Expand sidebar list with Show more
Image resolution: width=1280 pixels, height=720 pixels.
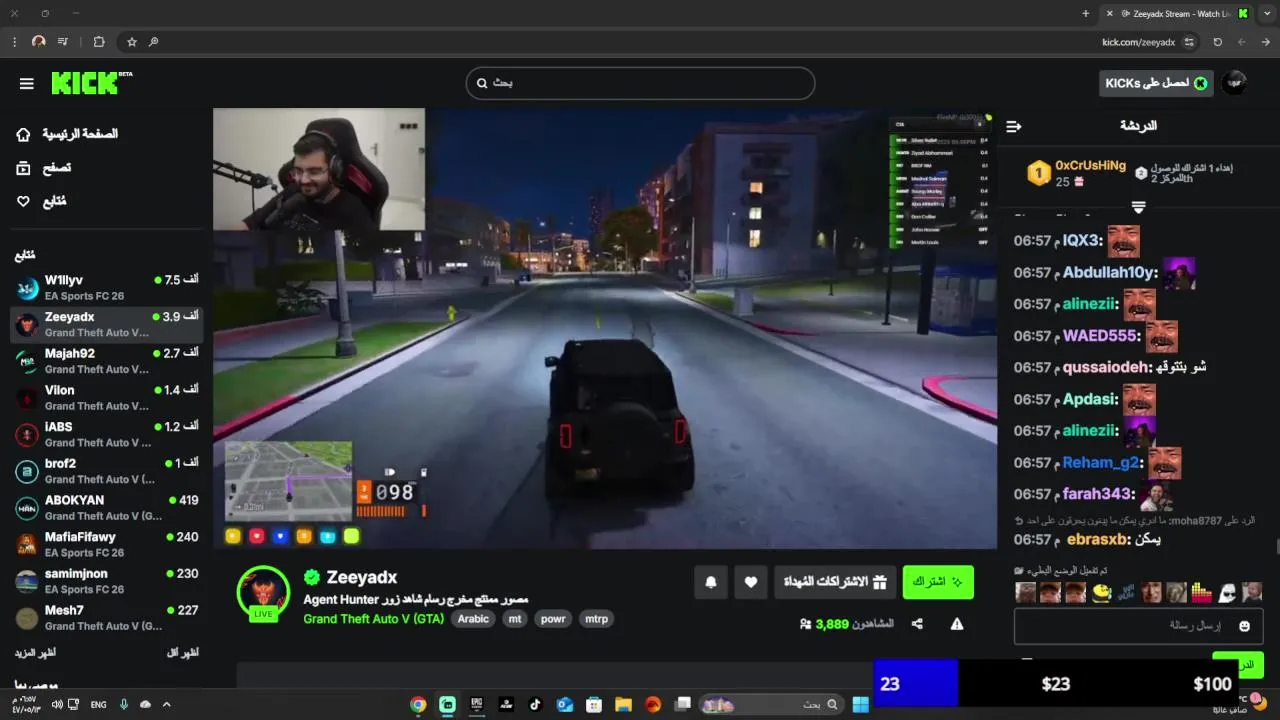point(35,653)
